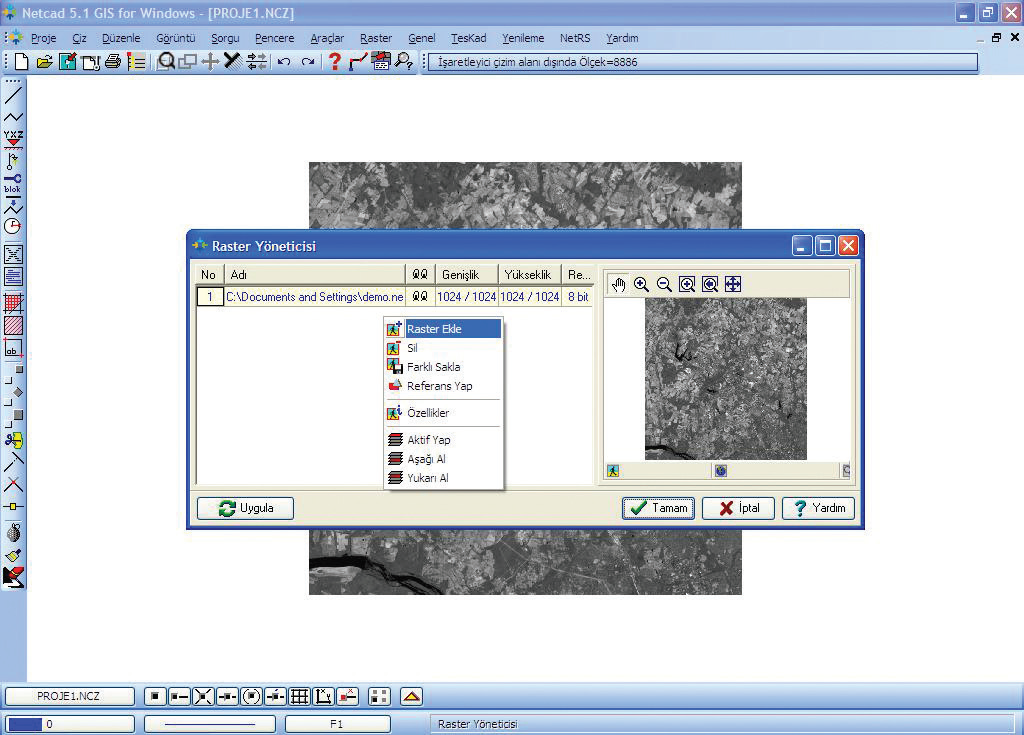Click the undo arrow in the toolbar
This screenshot has height=735, width=1024.
point(284,62)
